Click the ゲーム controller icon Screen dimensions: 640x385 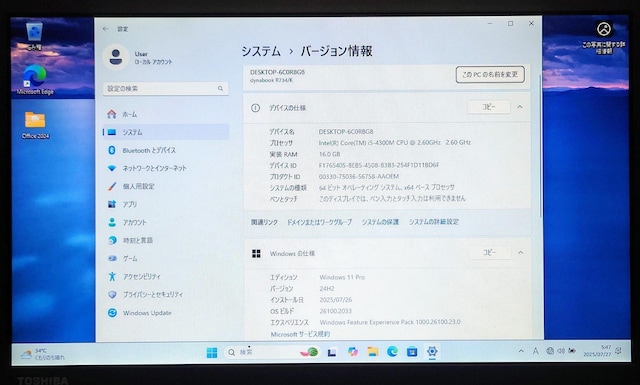coord(112,258)
